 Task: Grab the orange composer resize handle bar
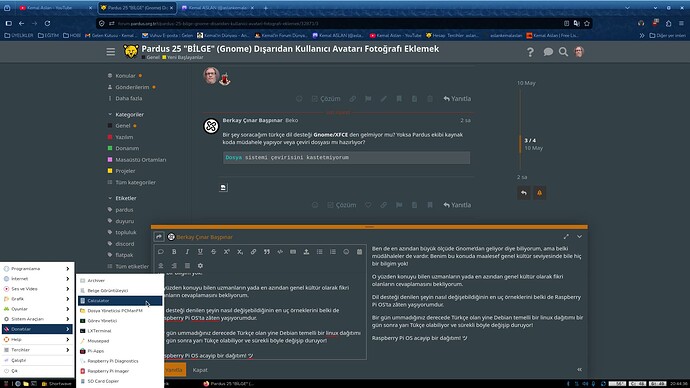point(369,227)
